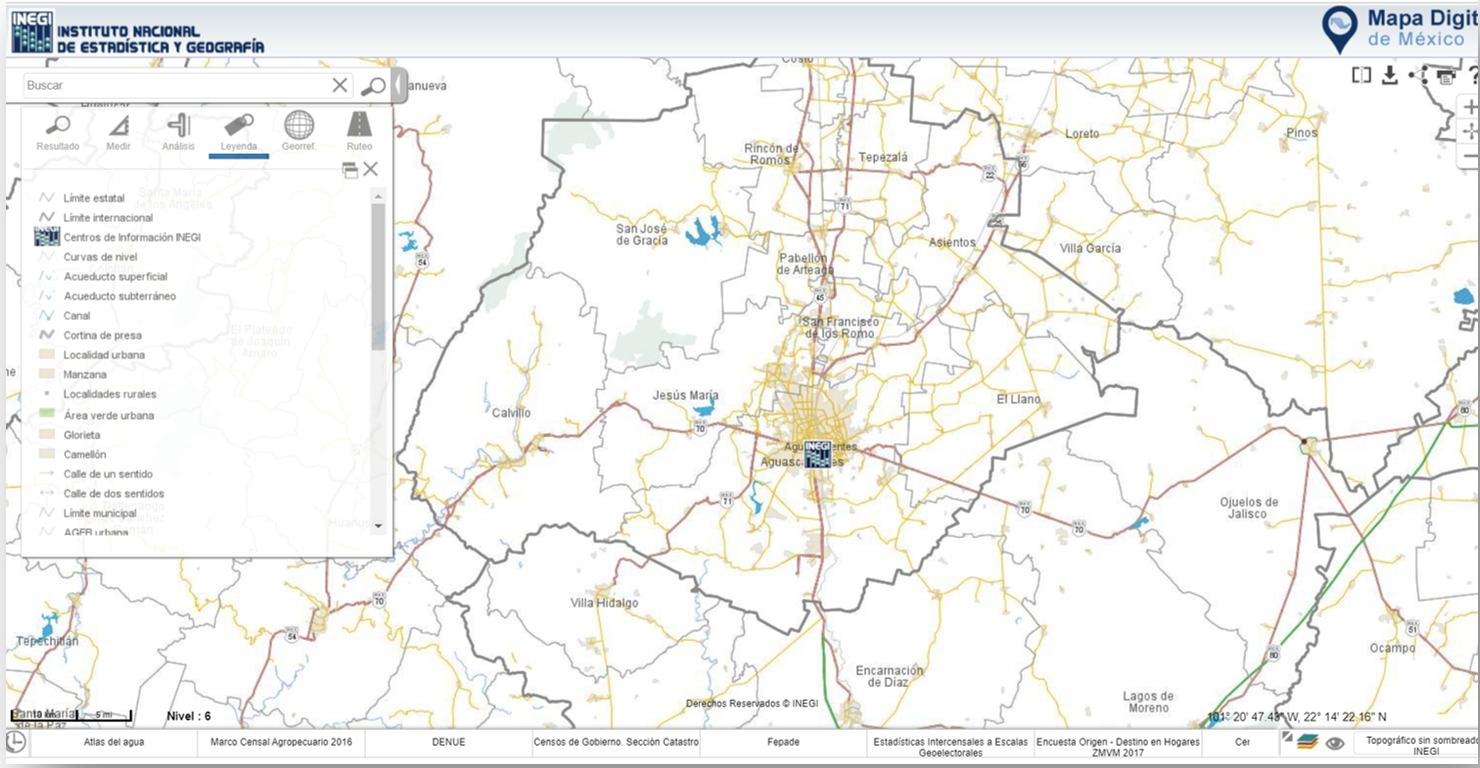The width and height of the screenshot is (1480, 768).
Task: Click the INEGI logo in the header
Action: pos(138,32)
